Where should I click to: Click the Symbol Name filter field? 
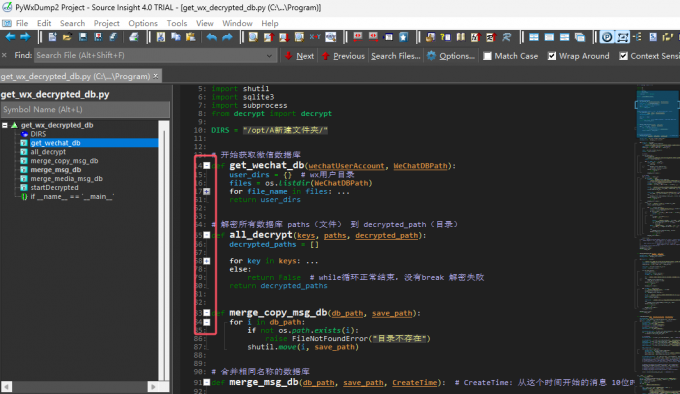(x=85, y=110)
